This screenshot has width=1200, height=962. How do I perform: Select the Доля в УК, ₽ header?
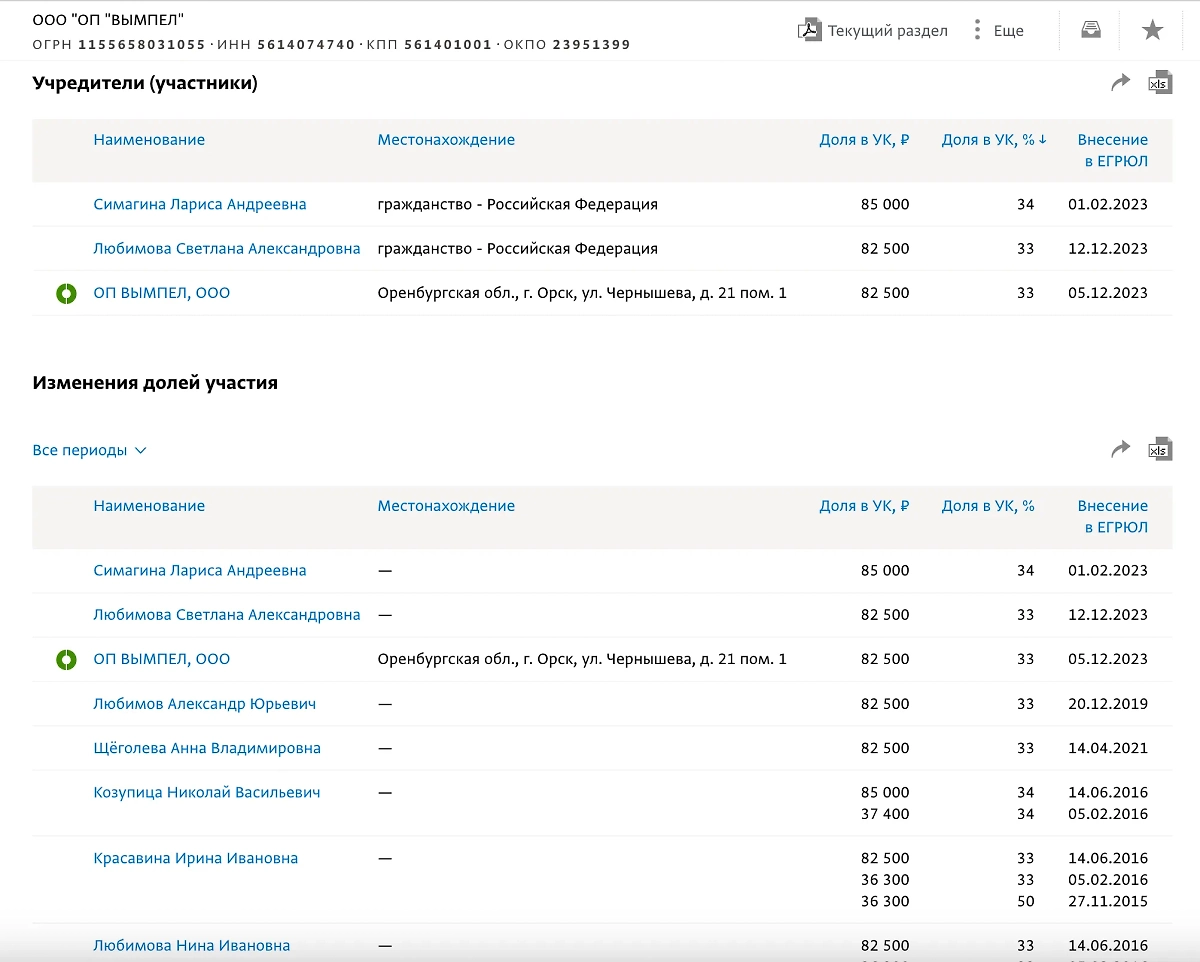[863, 139]
